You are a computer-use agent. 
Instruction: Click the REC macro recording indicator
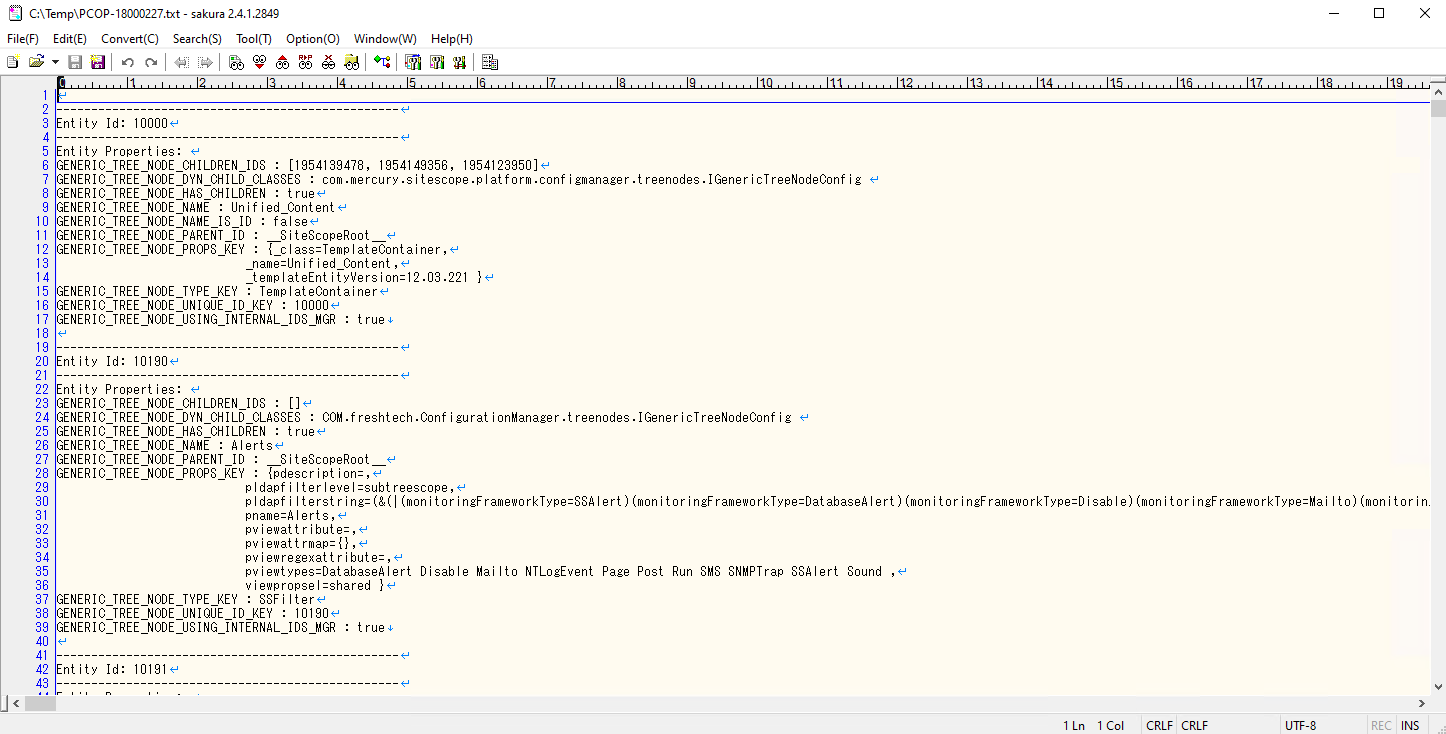[1381, 726]
